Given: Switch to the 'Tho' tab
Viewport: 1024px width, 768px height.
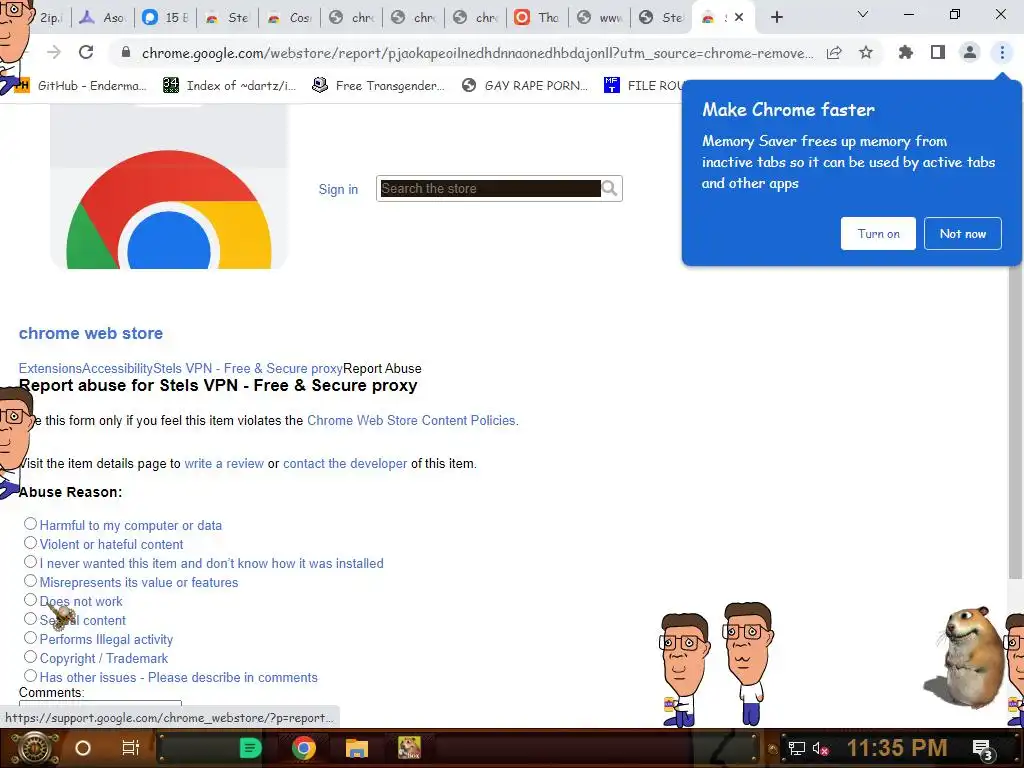Looking at the screenshot, I should click(538, 18).
